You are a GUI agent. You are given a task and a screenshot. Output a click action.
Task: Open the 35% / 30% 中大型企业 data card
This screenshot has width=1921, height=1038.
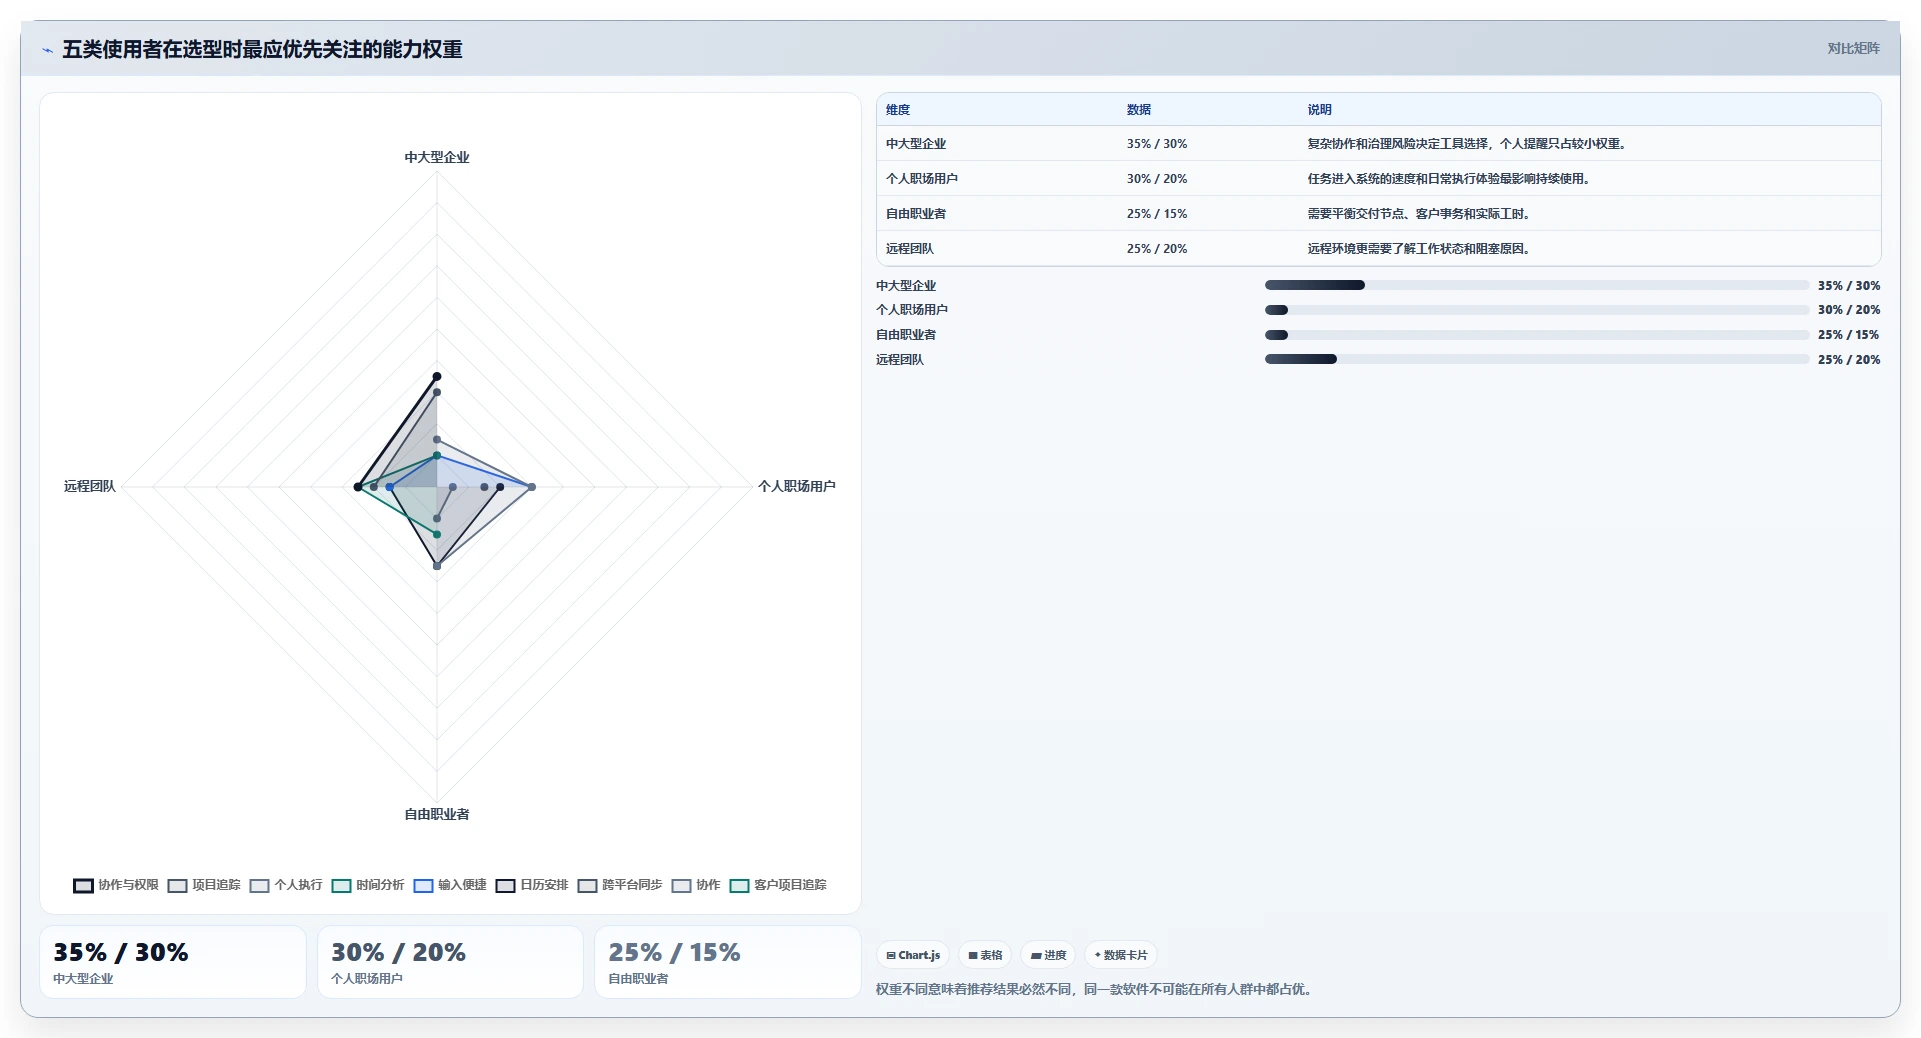pyautogui.click(x=173, y=962)
